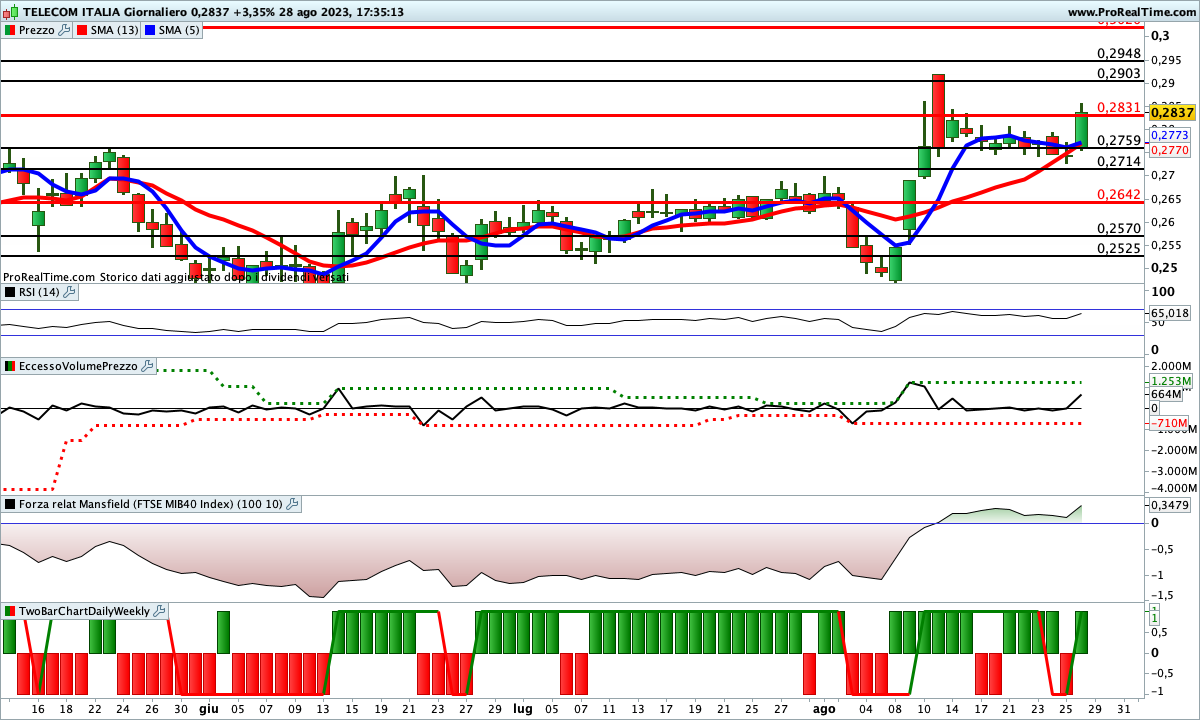Click the candlestick icon beside TELECOM ITALIA title

(11, 12)
